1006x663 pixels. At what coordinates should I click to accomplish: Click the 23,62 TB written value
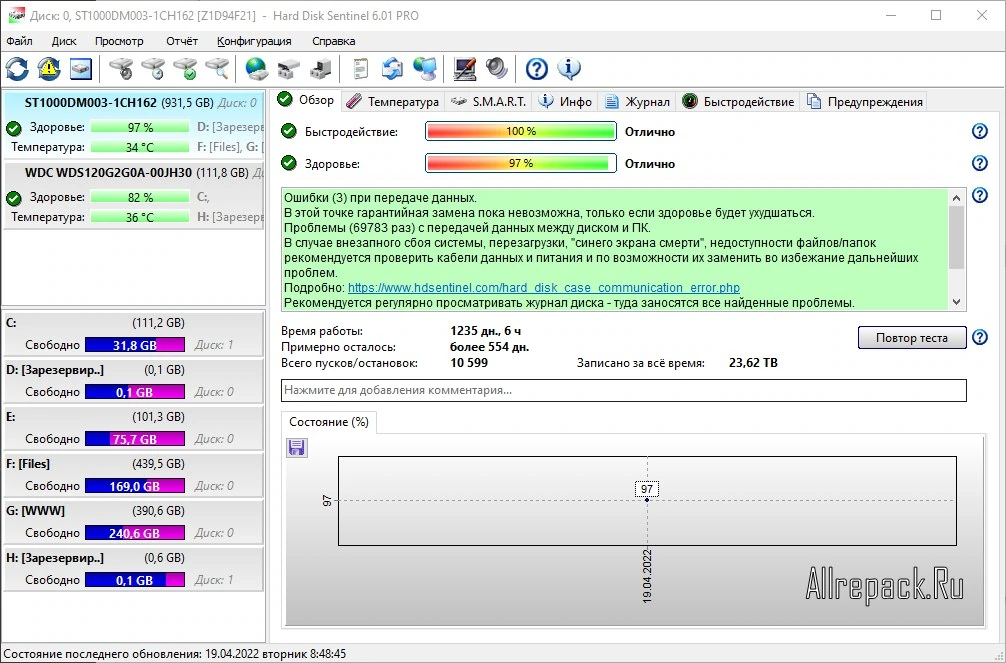(753, 363)
